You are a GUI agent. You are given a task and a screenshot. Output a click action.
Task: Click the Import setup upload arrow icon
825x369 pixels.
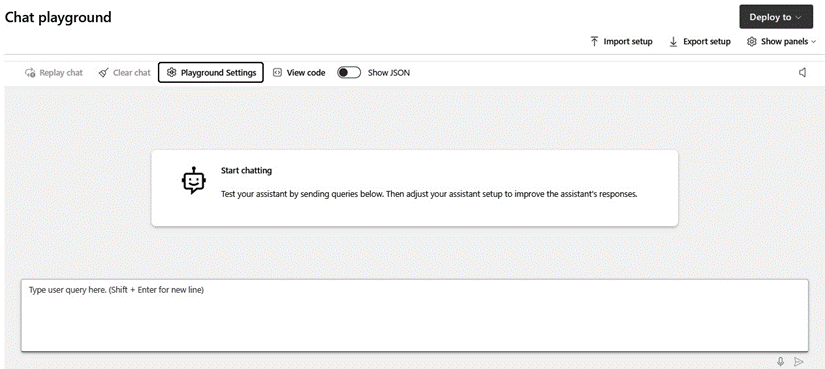[595, 42]
